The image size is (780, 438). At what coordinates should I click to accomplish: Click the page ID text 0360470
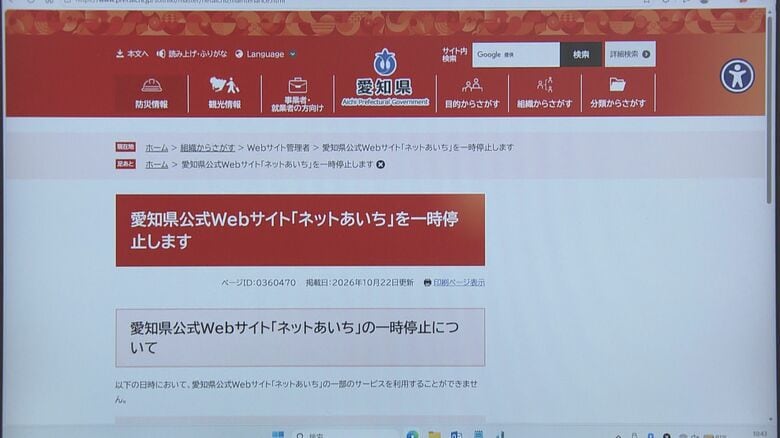point(259,283)
